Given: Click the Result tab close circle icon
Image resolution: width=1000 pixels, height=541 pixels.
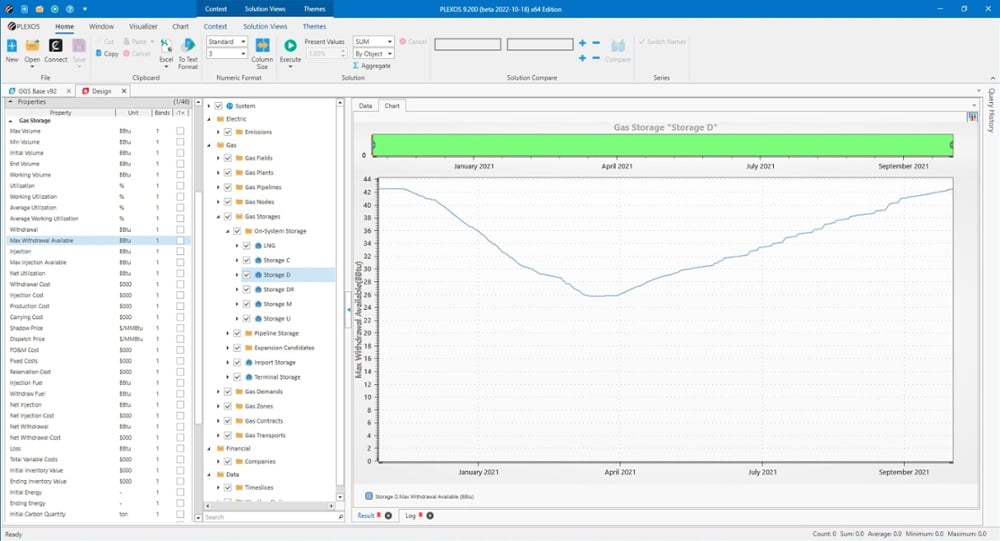Looking at the screenshot, I should (388, 515).
